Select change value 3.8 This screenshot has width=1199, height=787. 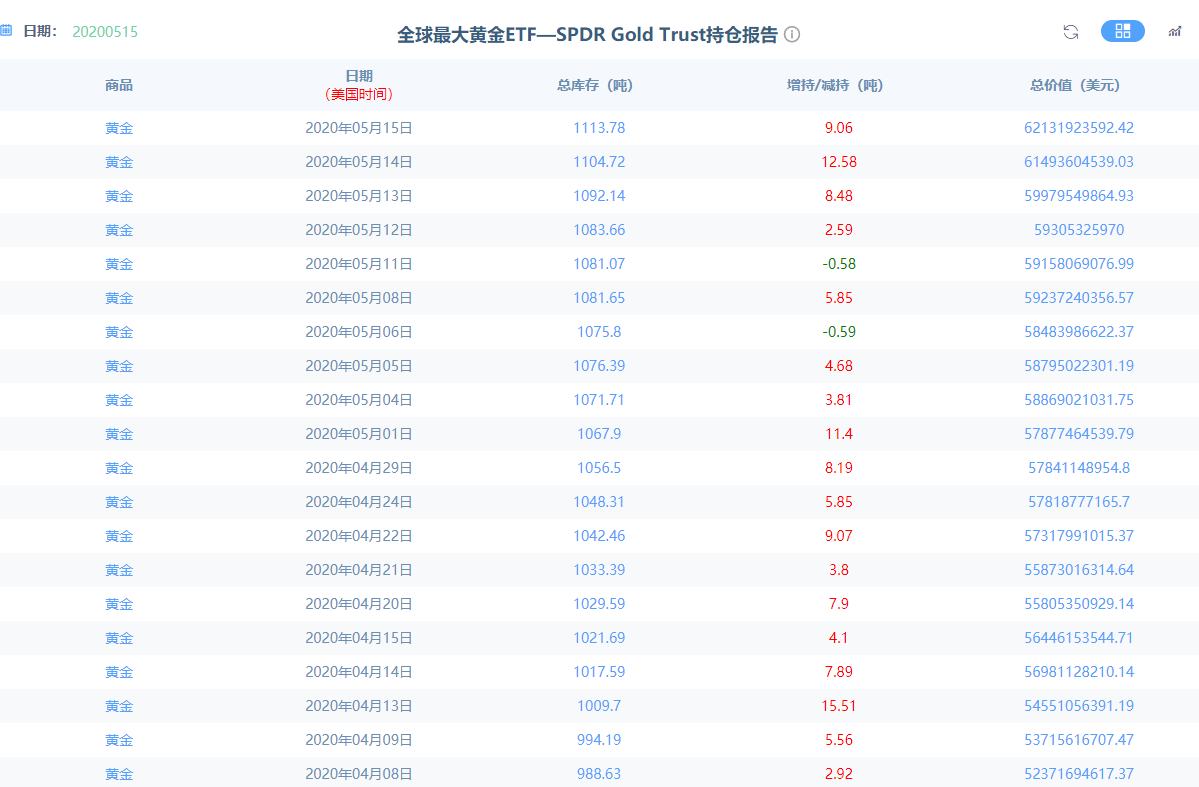click(839, 571)
